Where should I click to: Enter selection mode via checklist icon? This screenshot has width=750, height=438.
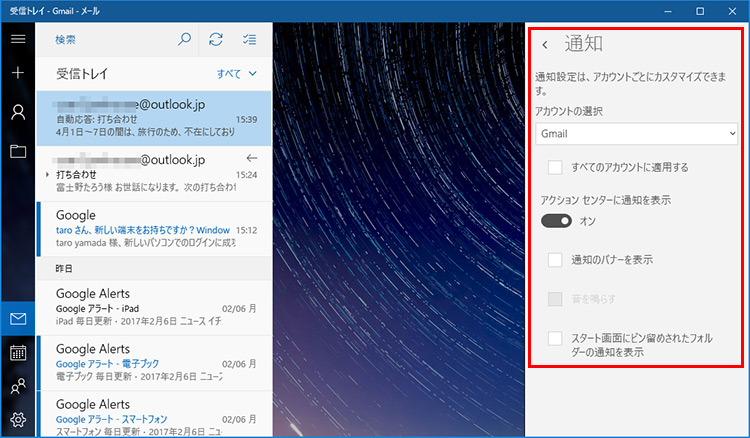pyautogui.click(x=249, y=39)
